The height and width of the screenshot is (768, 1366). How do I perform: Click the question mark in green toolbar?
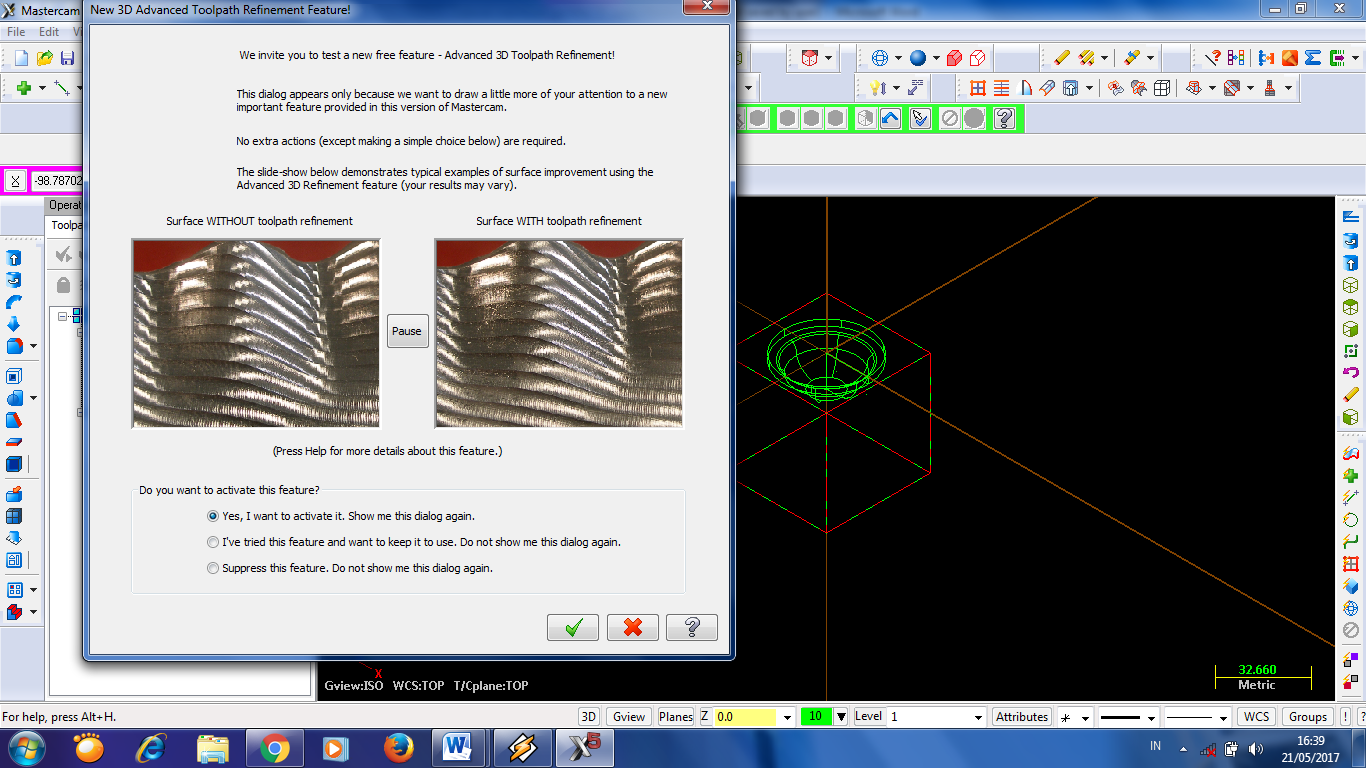coord(1005,119)
